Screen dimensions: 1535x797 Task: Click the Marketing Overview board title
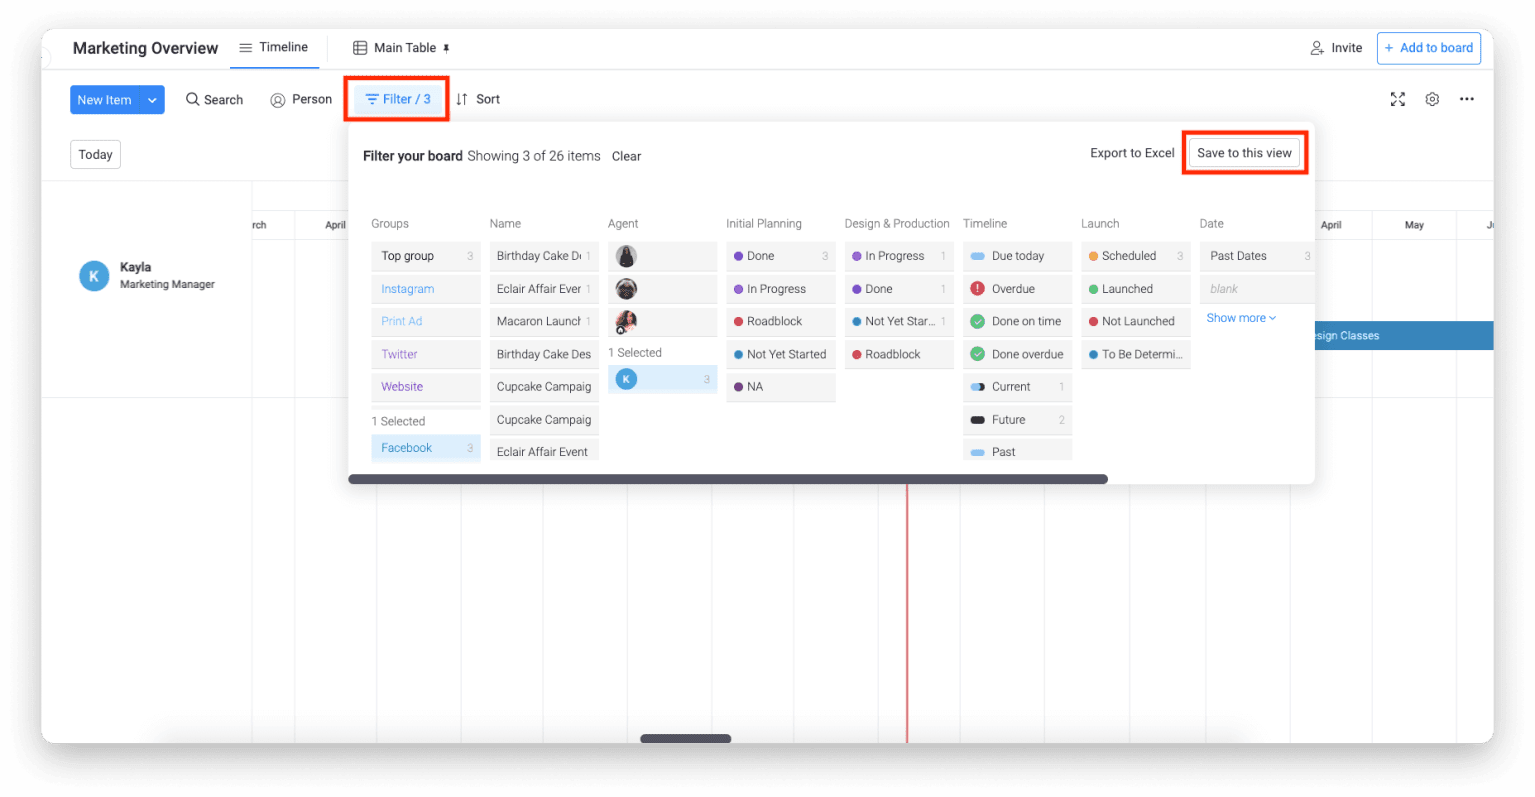[145, 48]
